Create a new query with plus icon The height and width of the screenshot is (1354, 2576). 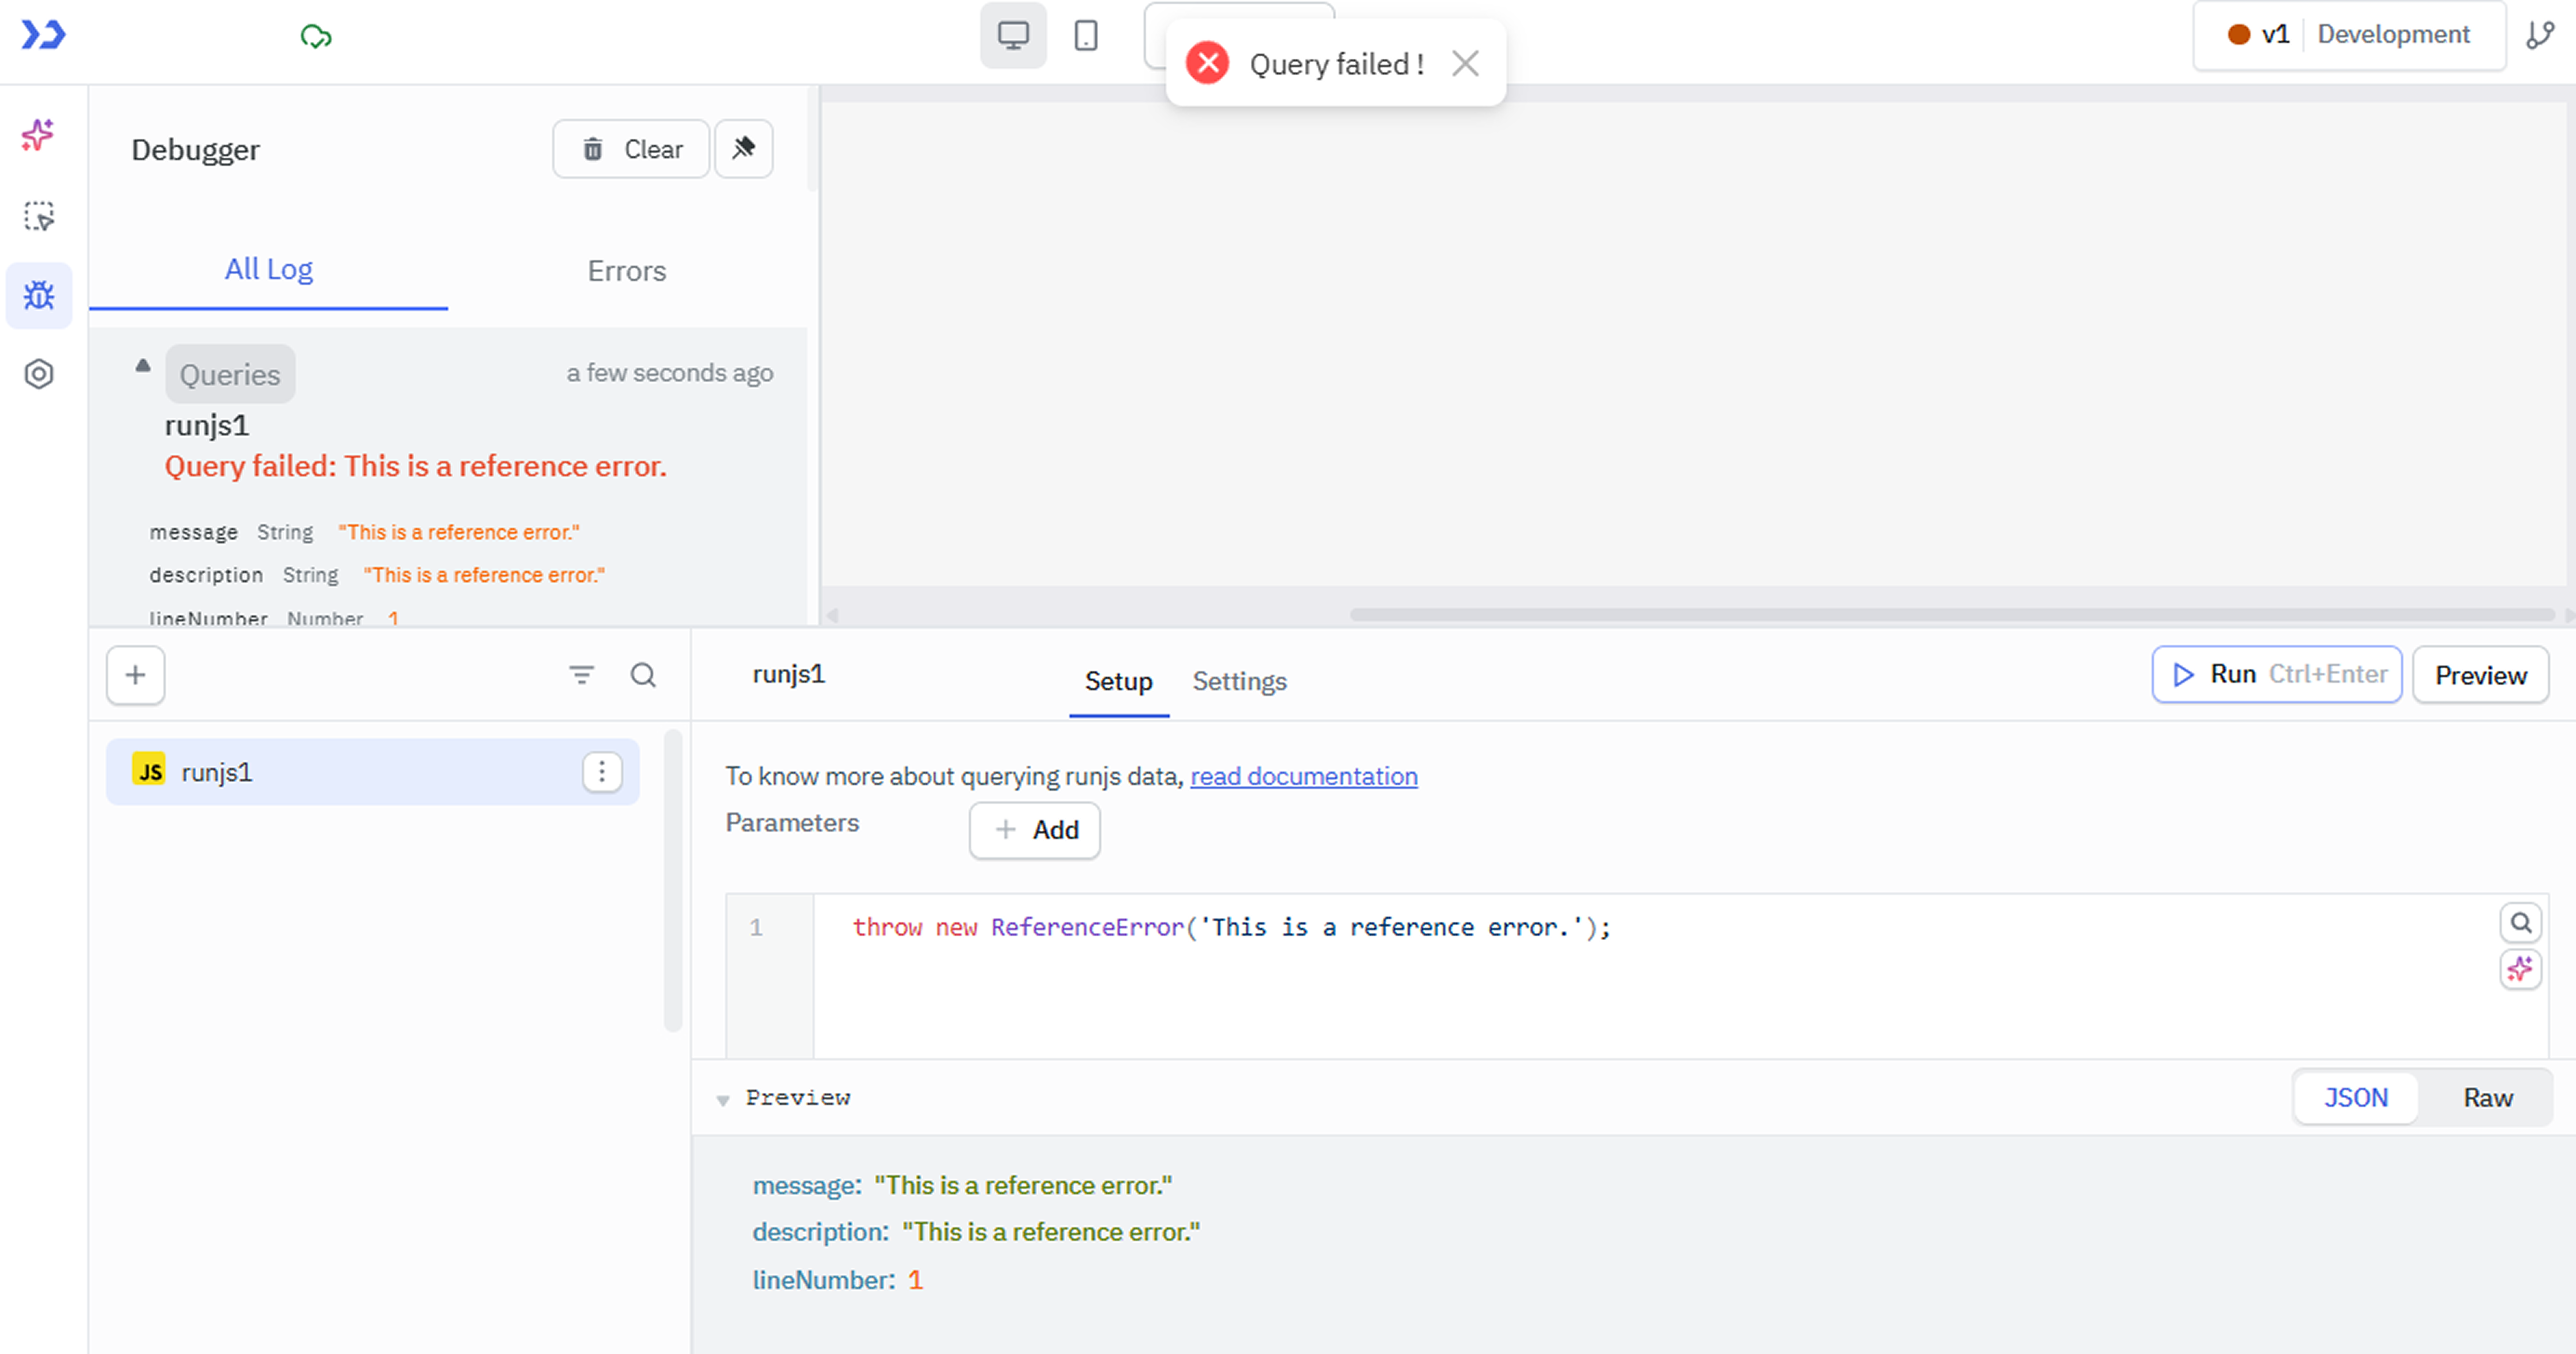pyautogui.click(x=135, y=675)
